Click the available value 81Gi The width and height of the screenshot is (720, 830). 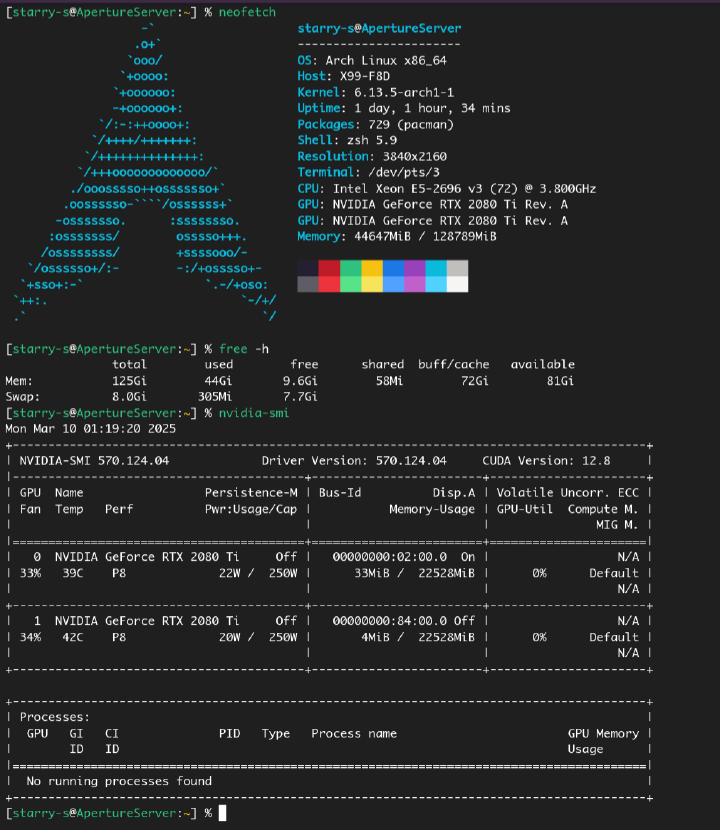click(560, 381)
